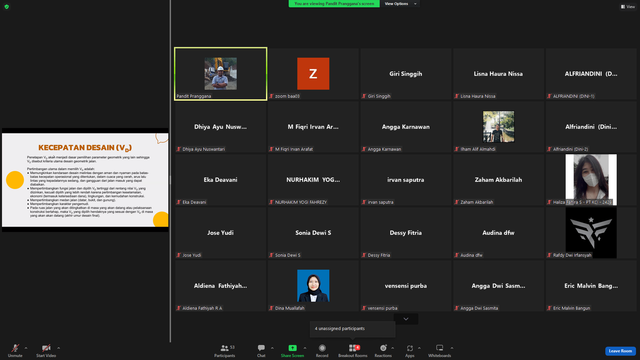The height and width of the screenshot is (360, 640).
Task: Select Dhiya Ayu Nuswantari's participant tile
Action: click(221, 127)
